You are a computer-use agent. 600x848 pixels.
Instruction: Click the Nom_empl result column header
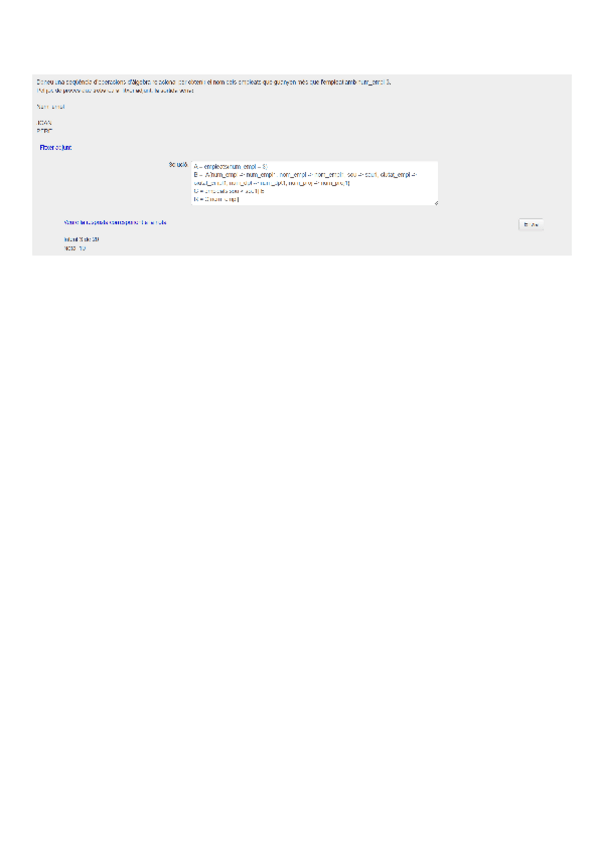pyautogui.click(x=51, y=107)
